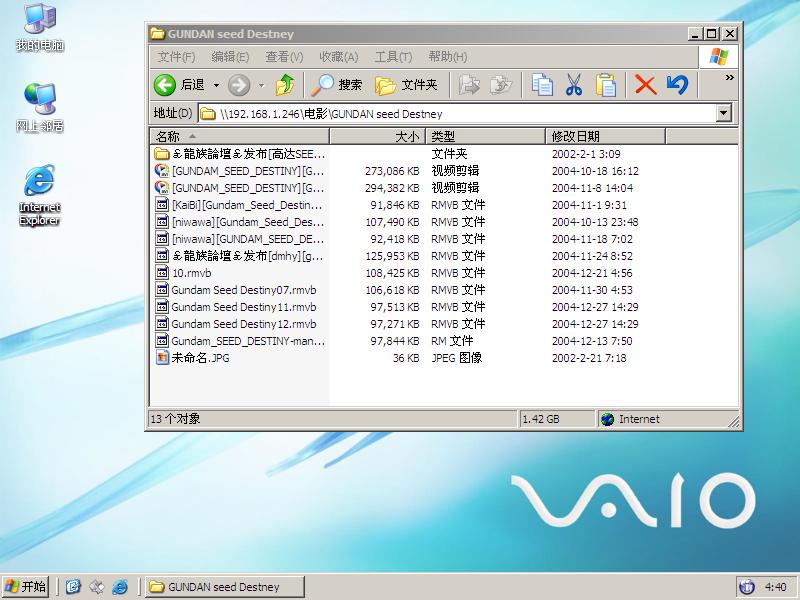Select the Gundam_SEED_DESTINY-man RM file icon
Viewport: 800px width, 600px height.
tap(162, 341)
